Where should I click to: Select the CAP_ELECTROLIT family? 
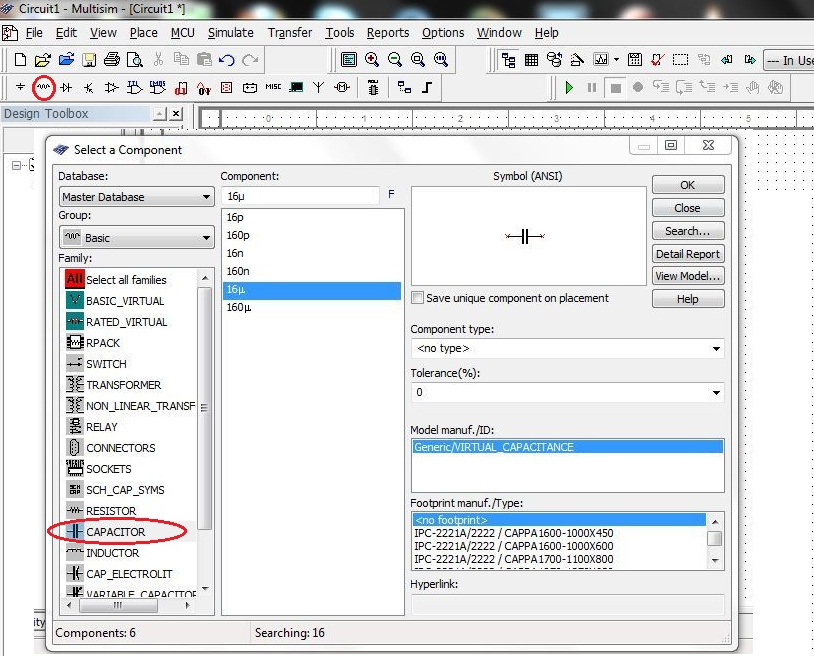129,574
